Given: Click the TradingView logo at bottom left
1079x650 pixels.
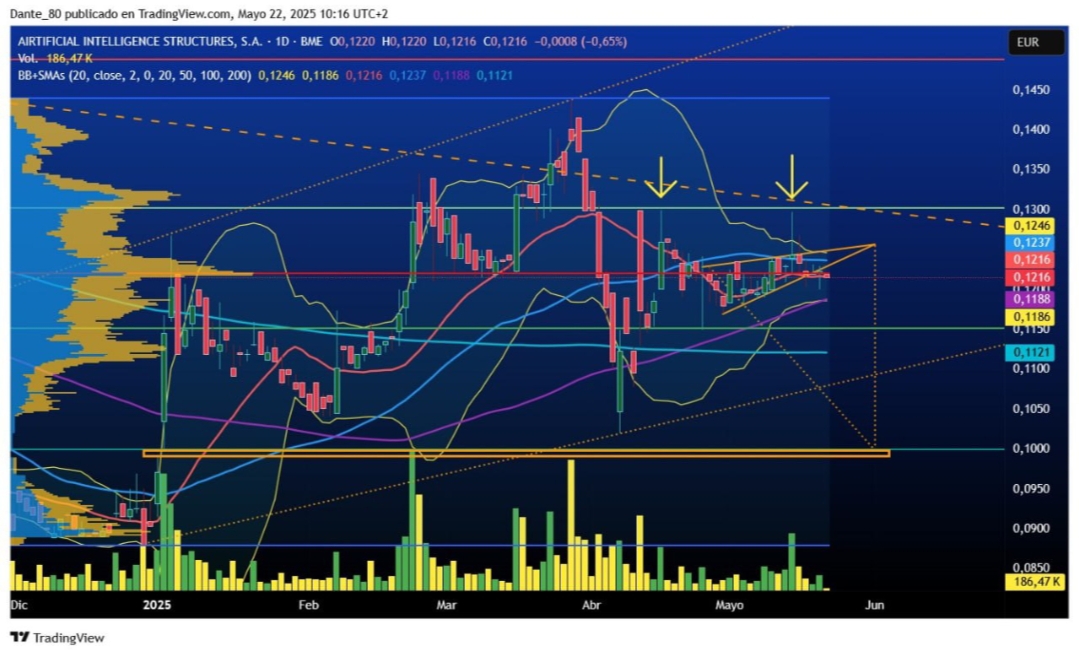Looking at the screenshot, I should 57,638.
